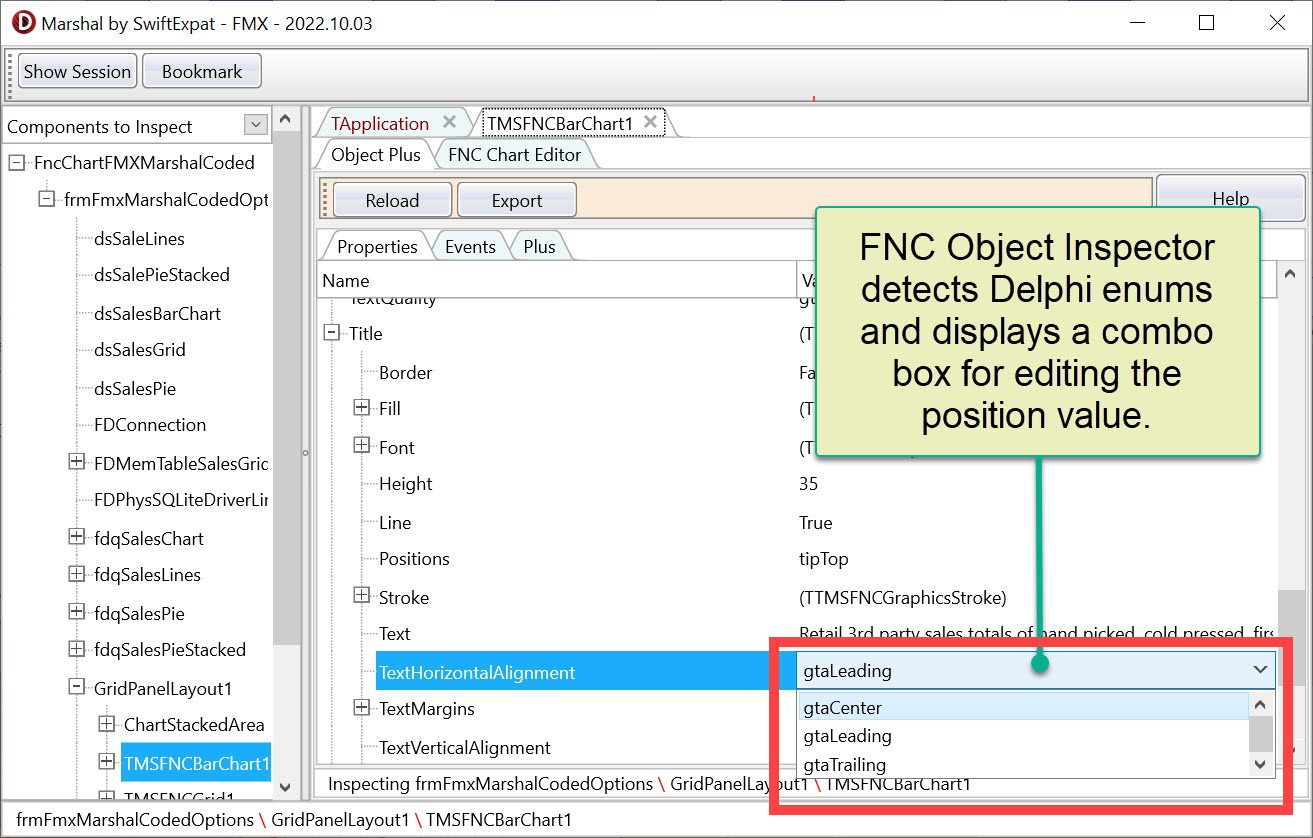Click the TStroke value (TTMSFNCGraphicsStroke)
Viewport: 1313px width, 838px height.
point(903,598)
